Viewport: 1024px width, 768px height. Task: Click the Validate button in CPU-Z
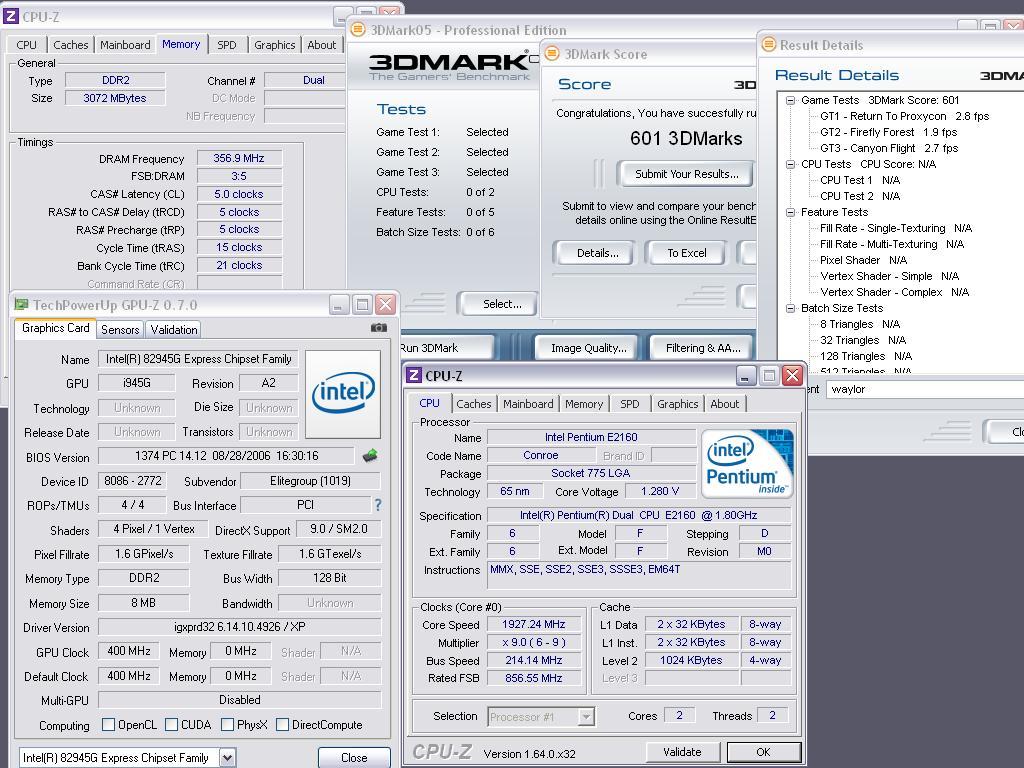(x=682, y=752)
